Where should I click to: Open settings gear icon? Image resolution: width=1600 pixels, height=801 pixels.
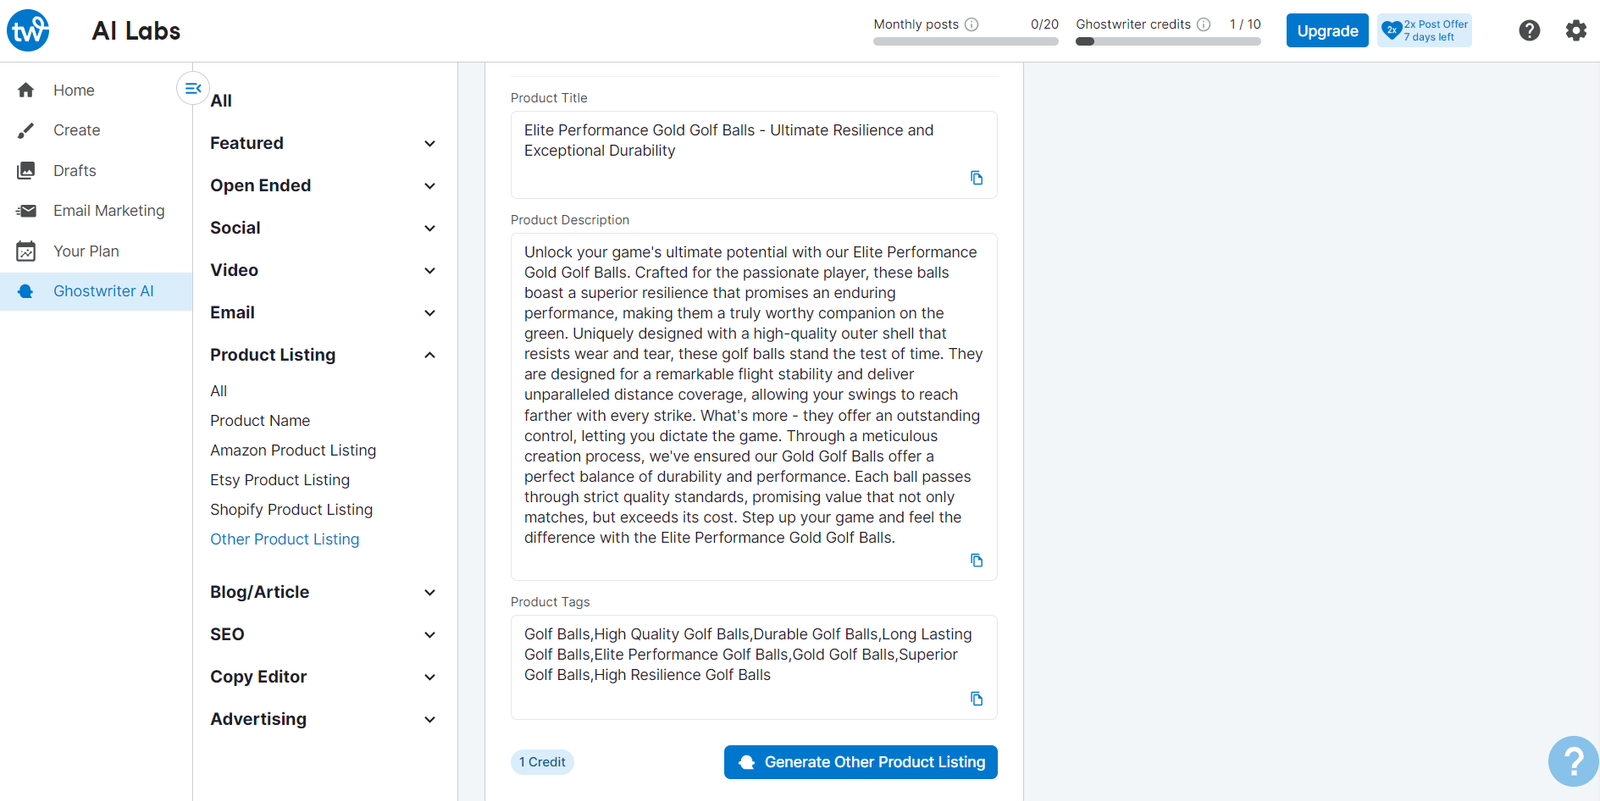click(1576, 31)
